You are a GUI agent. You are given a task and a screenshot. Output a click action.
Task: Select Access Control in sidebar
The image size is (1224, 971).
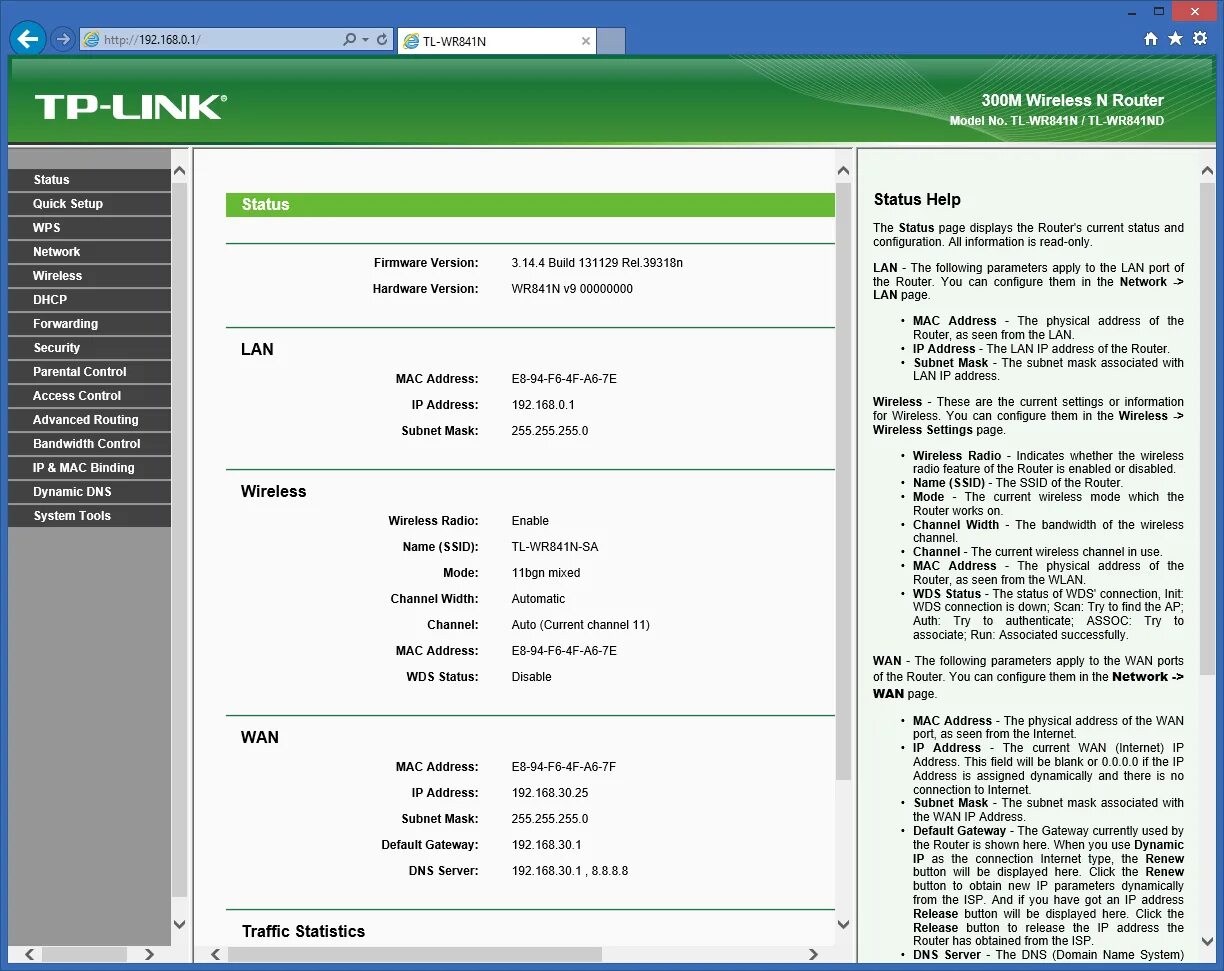(89, 396)
